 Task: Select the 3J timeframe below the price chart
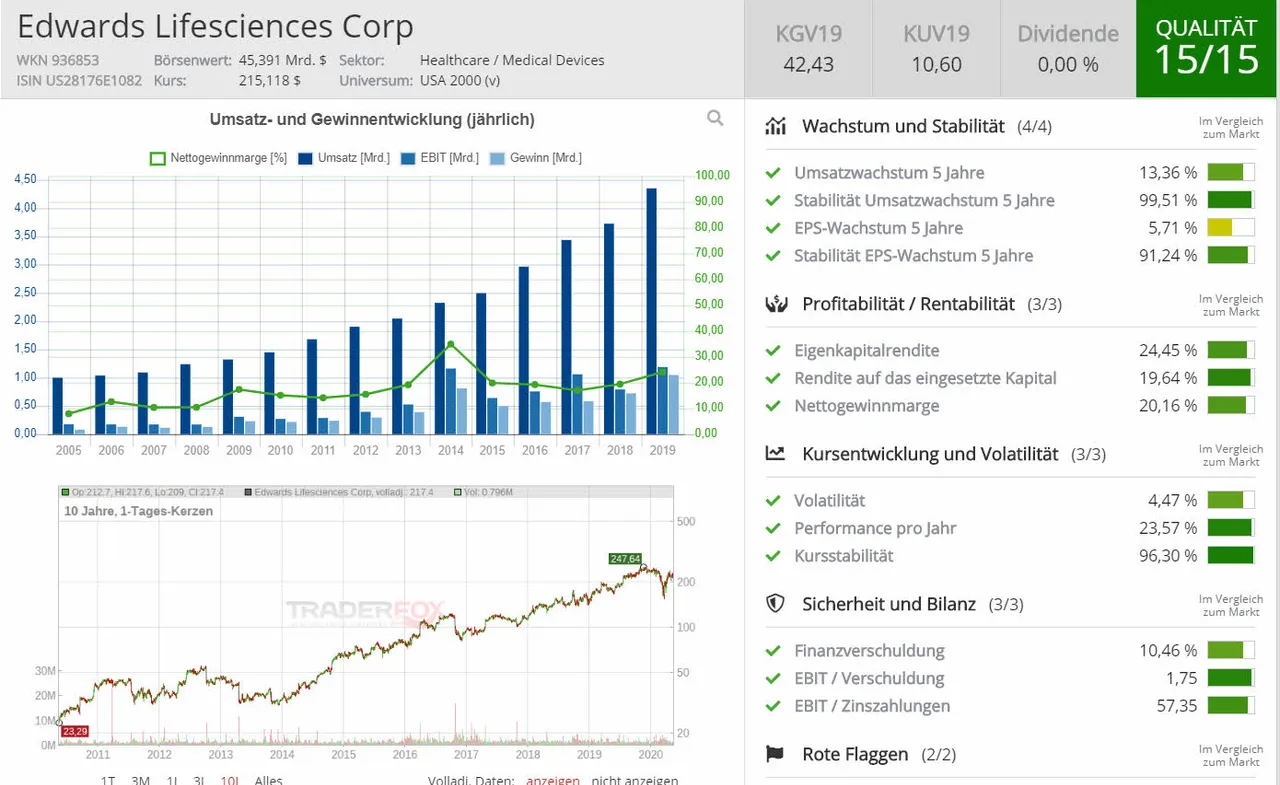(200, 780)
